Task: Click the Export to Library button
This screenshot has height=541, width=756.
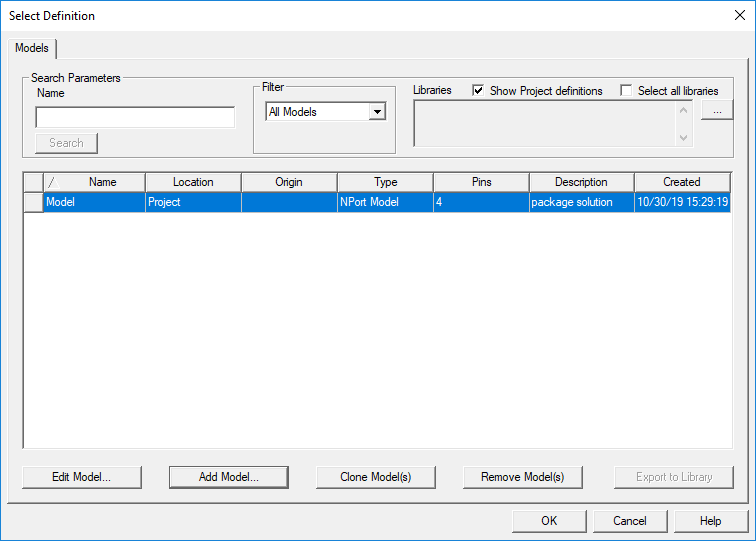Action: 674,477
